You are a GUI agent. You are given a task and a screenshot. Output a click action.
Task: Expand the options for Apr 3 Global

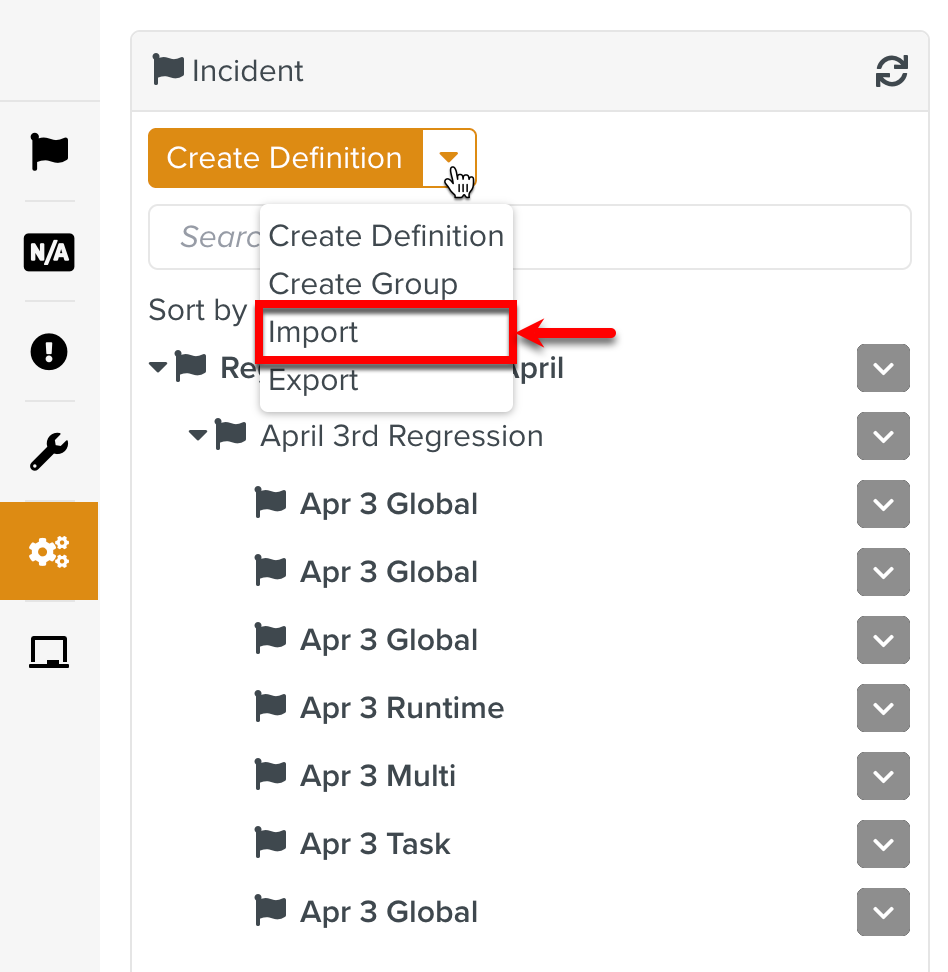883,504
